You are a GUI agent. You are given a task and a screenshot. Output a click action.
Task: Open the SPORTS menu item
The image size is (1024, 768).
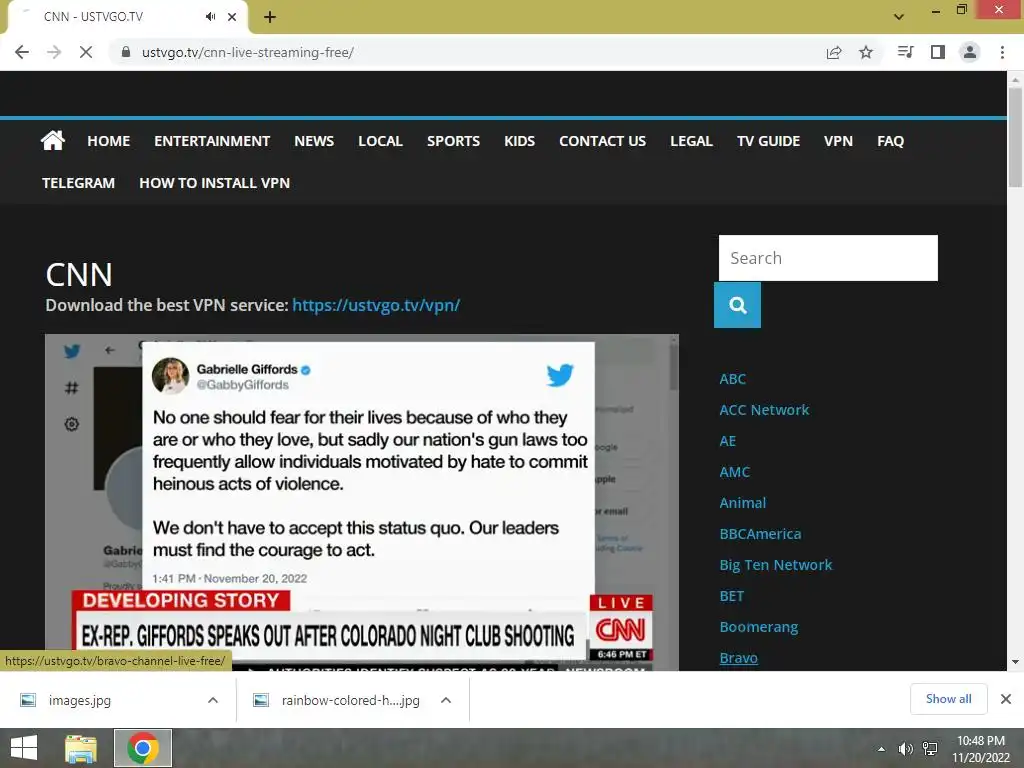pyautogui.click(x=453, y=141)
